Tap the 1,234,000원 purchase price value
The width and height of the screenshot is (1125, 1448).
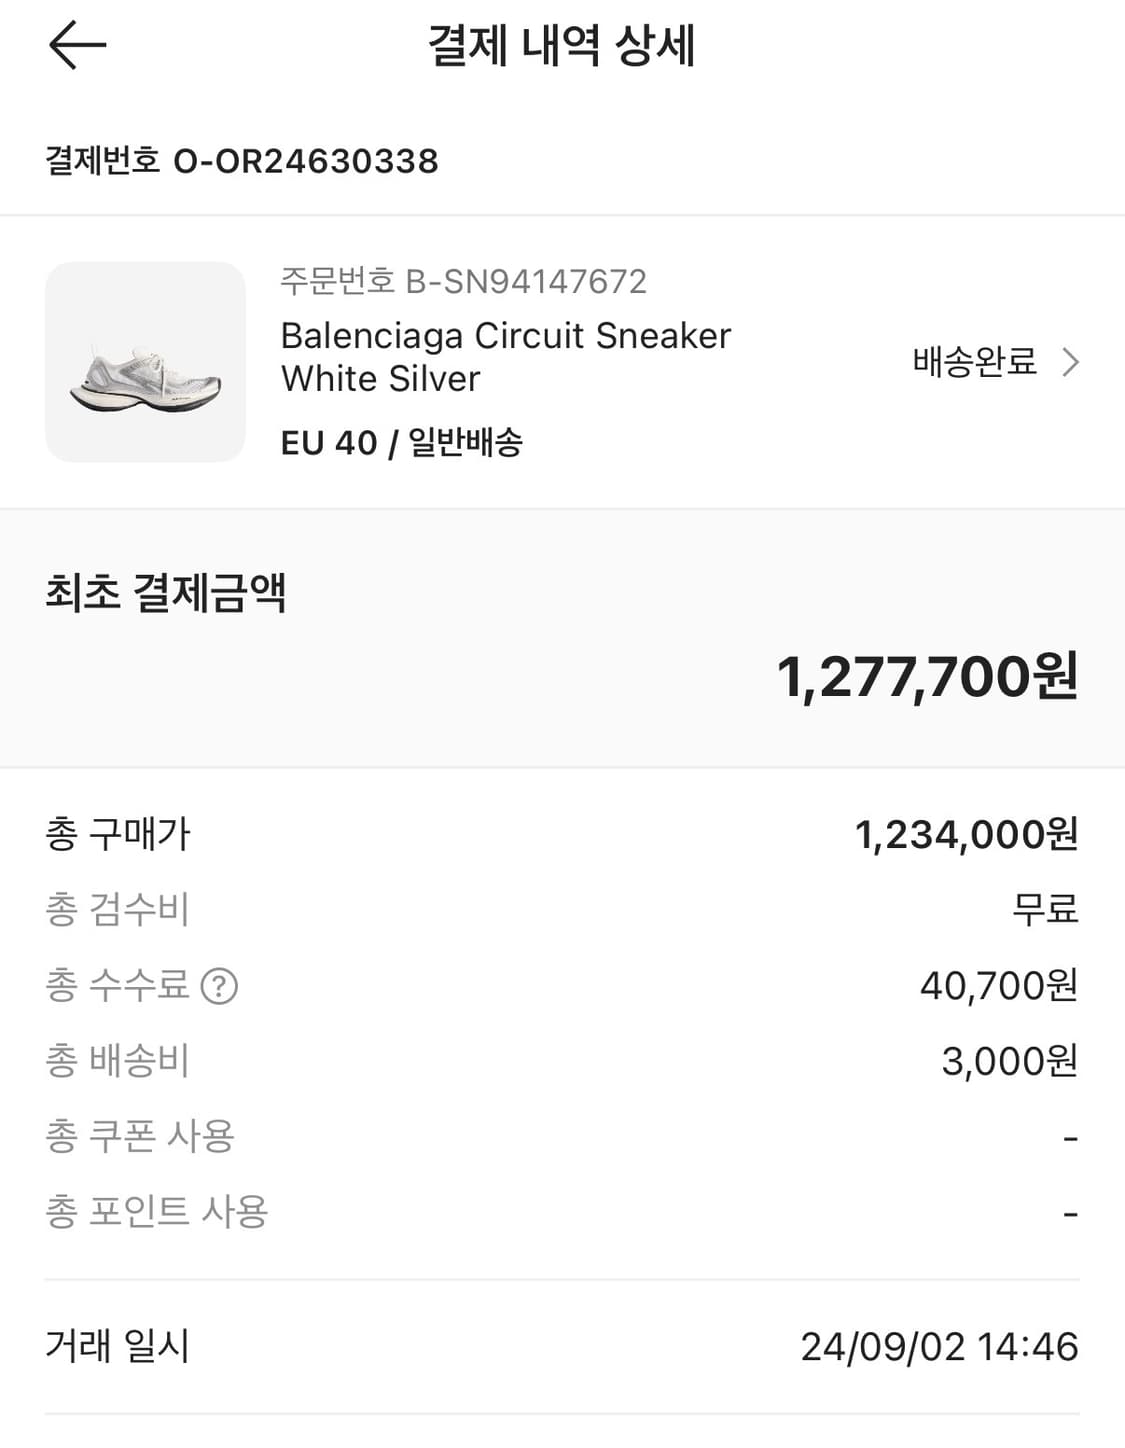point(966,834)
